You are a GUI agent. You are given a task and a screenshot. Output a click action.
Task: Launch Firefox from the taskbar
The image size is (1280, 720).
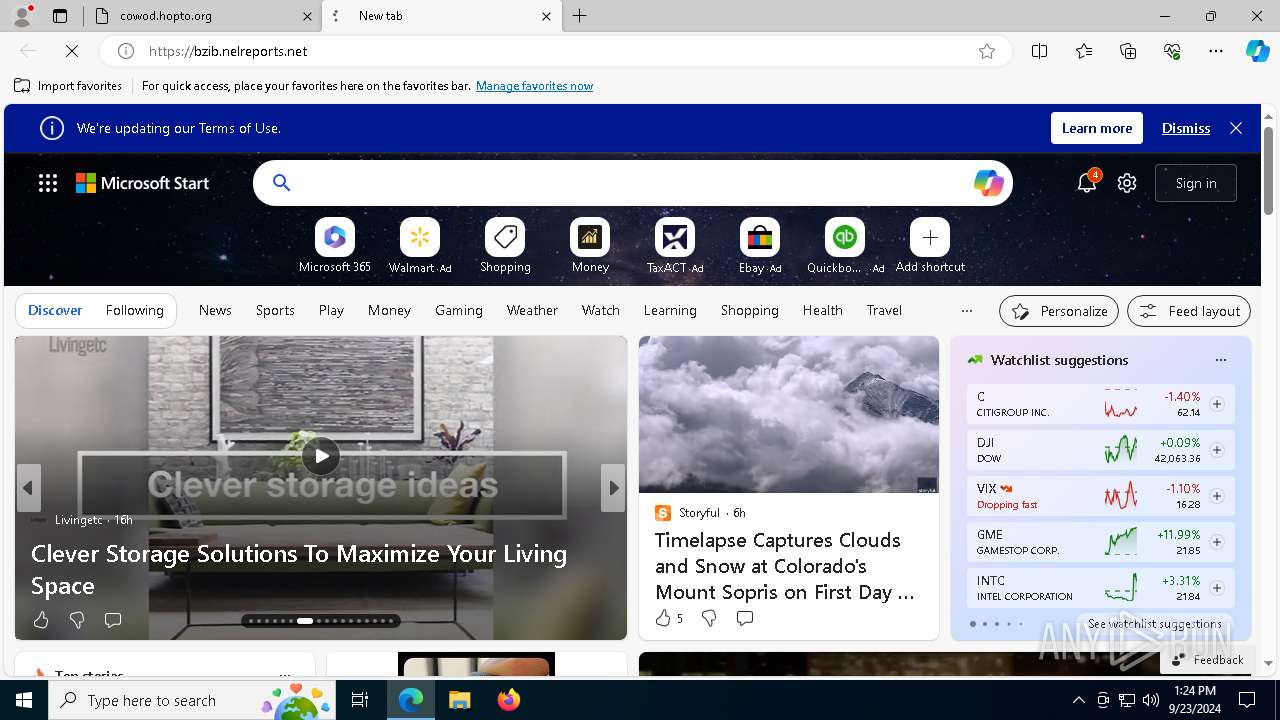[508, 700]
